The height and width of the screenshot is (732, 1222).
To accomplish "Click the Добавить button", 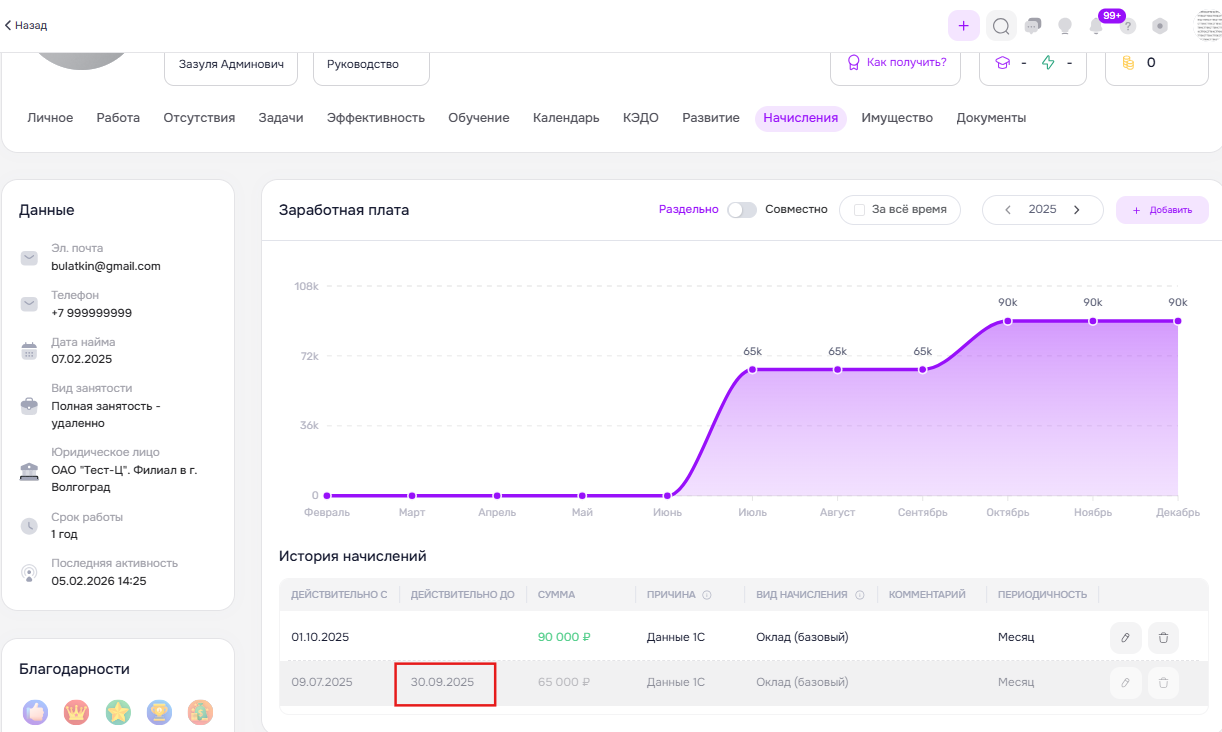I will 1162,210.
